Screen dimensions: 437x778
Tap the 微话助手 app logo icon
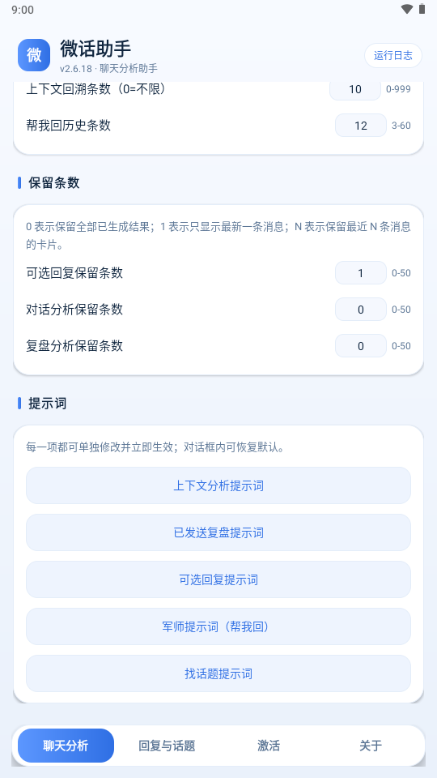(x=34, y=55)
